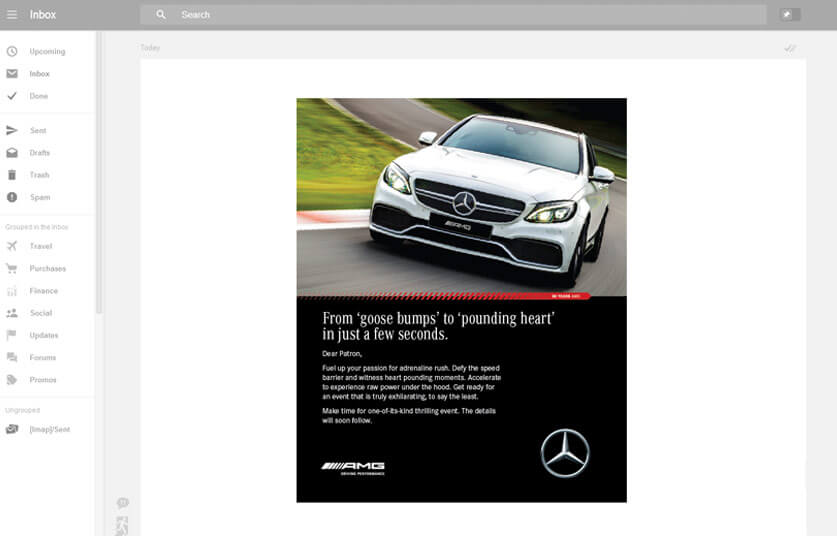Click the Spam warning icon
837x536 pixels.
[12, 197]
